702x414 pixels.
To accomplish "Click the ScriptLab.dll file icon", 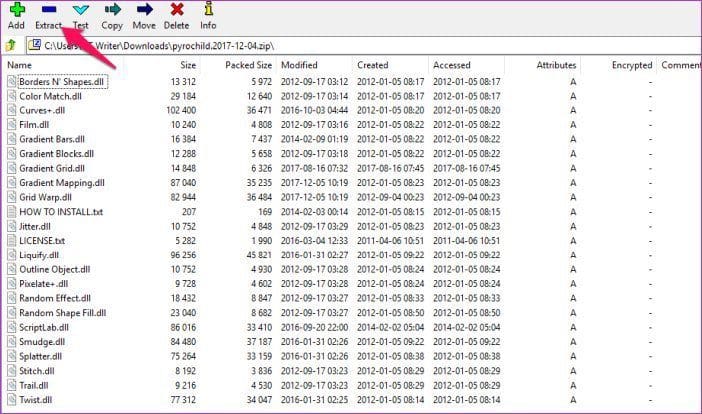I will (x=12, y=328).
